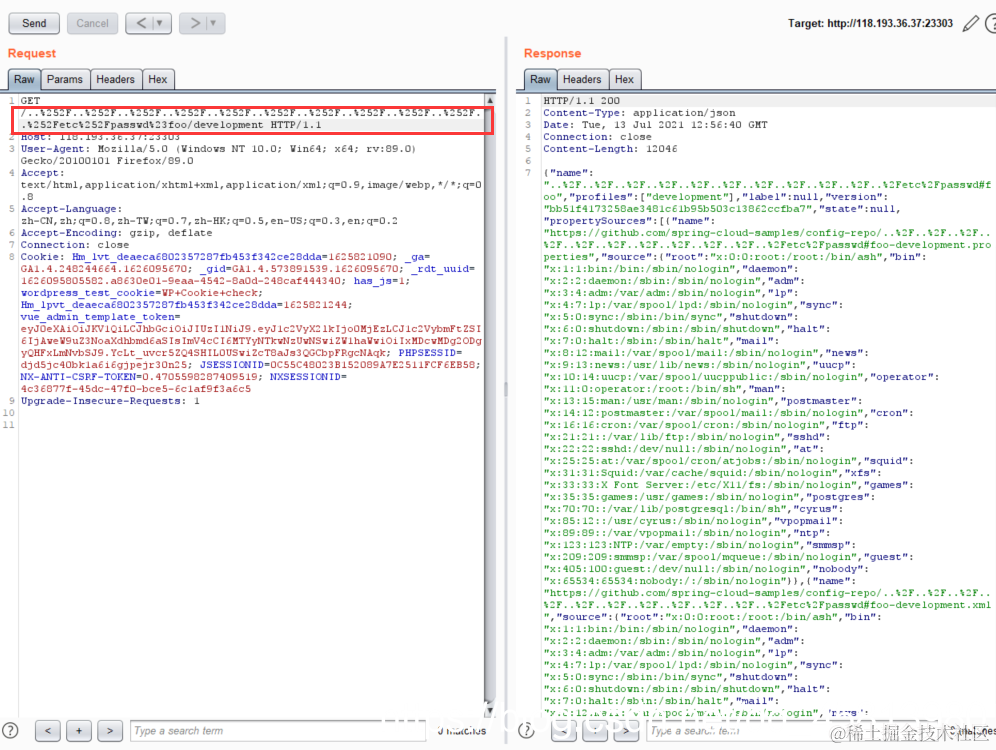996x750 pixels.
Task: Click request scrollbar down arrow
Action: 490,709
